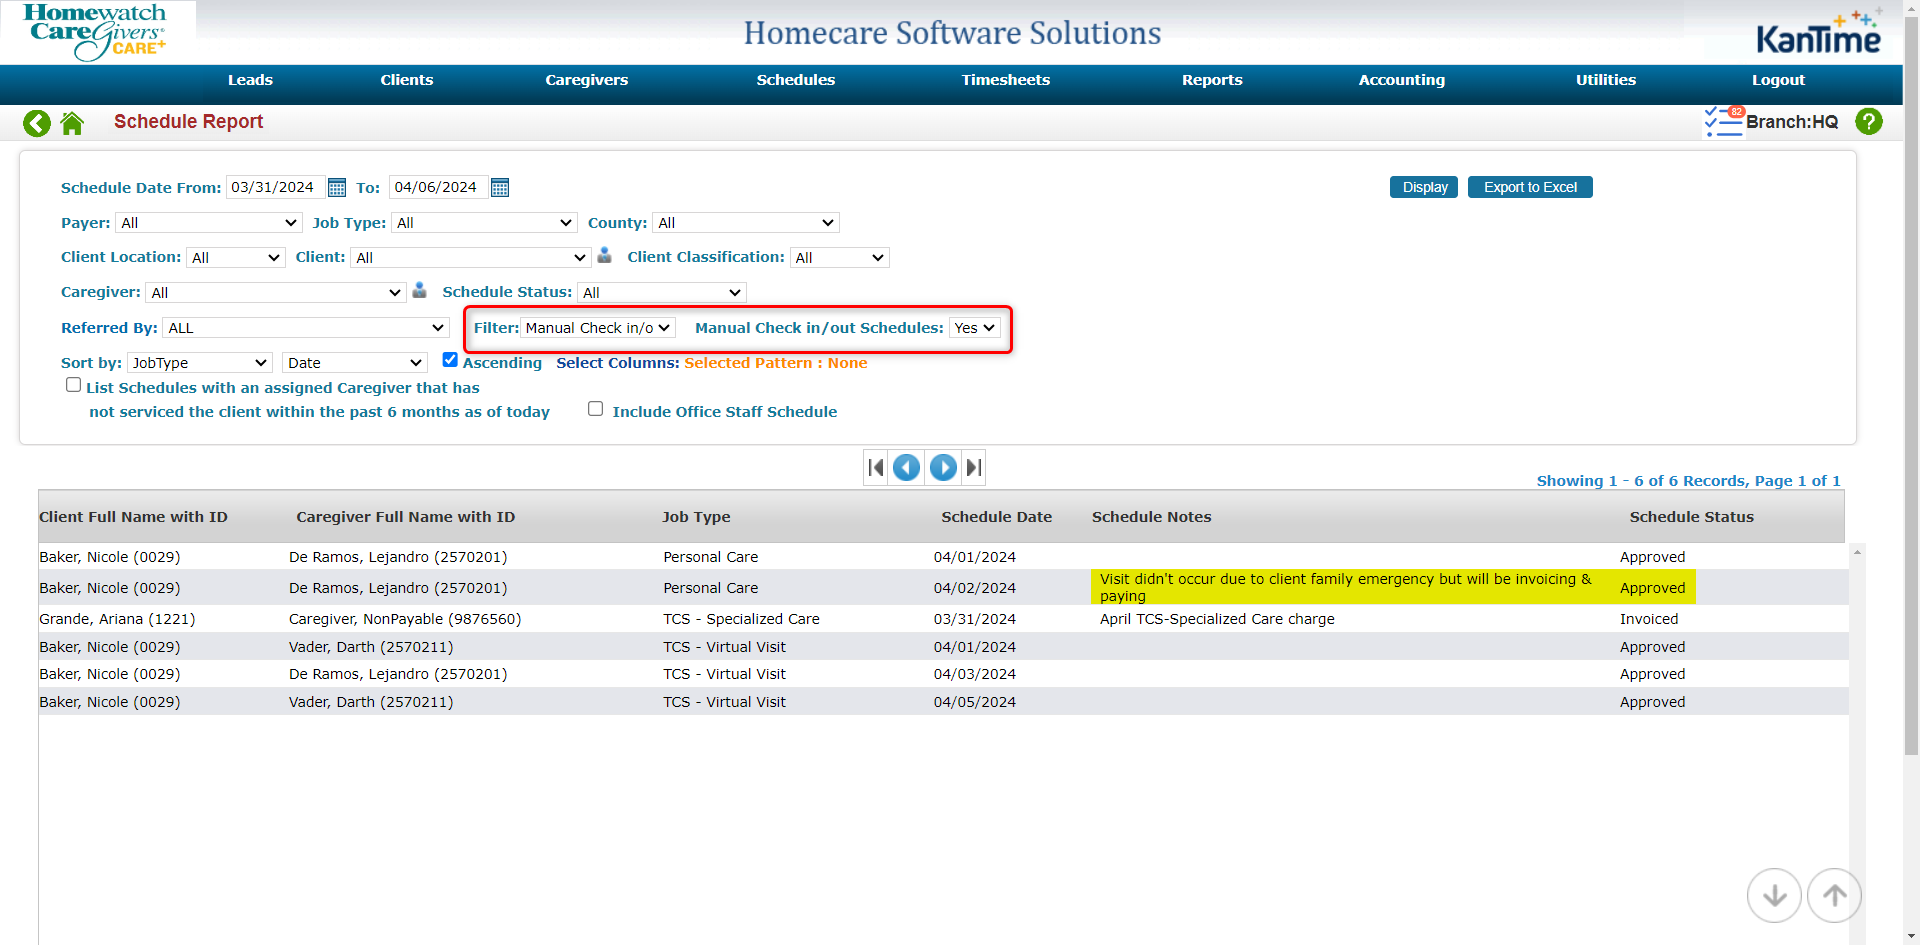Click the Export to Excel button

(1529, 187)
